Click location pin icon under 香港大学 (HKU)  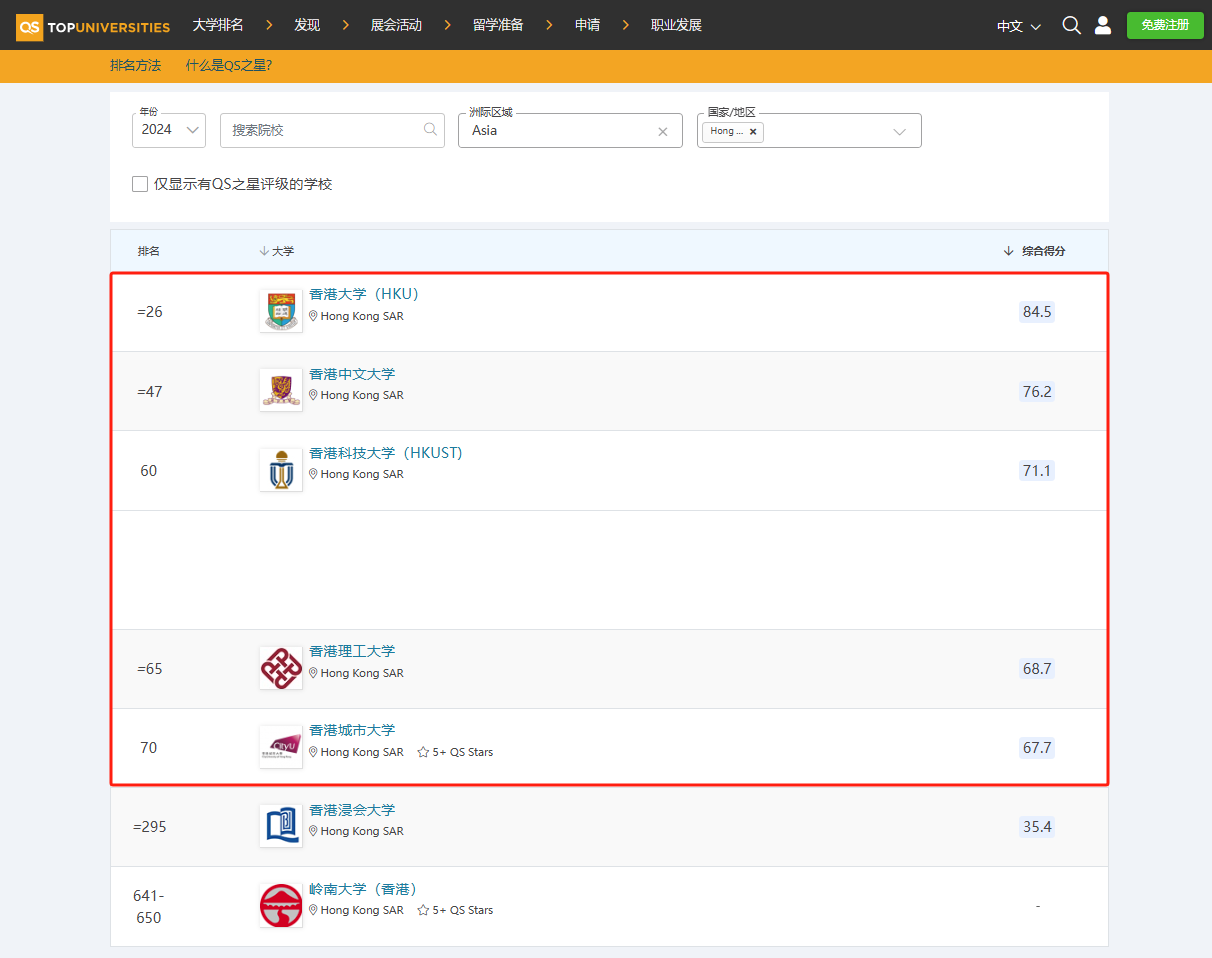pos(313,316)
